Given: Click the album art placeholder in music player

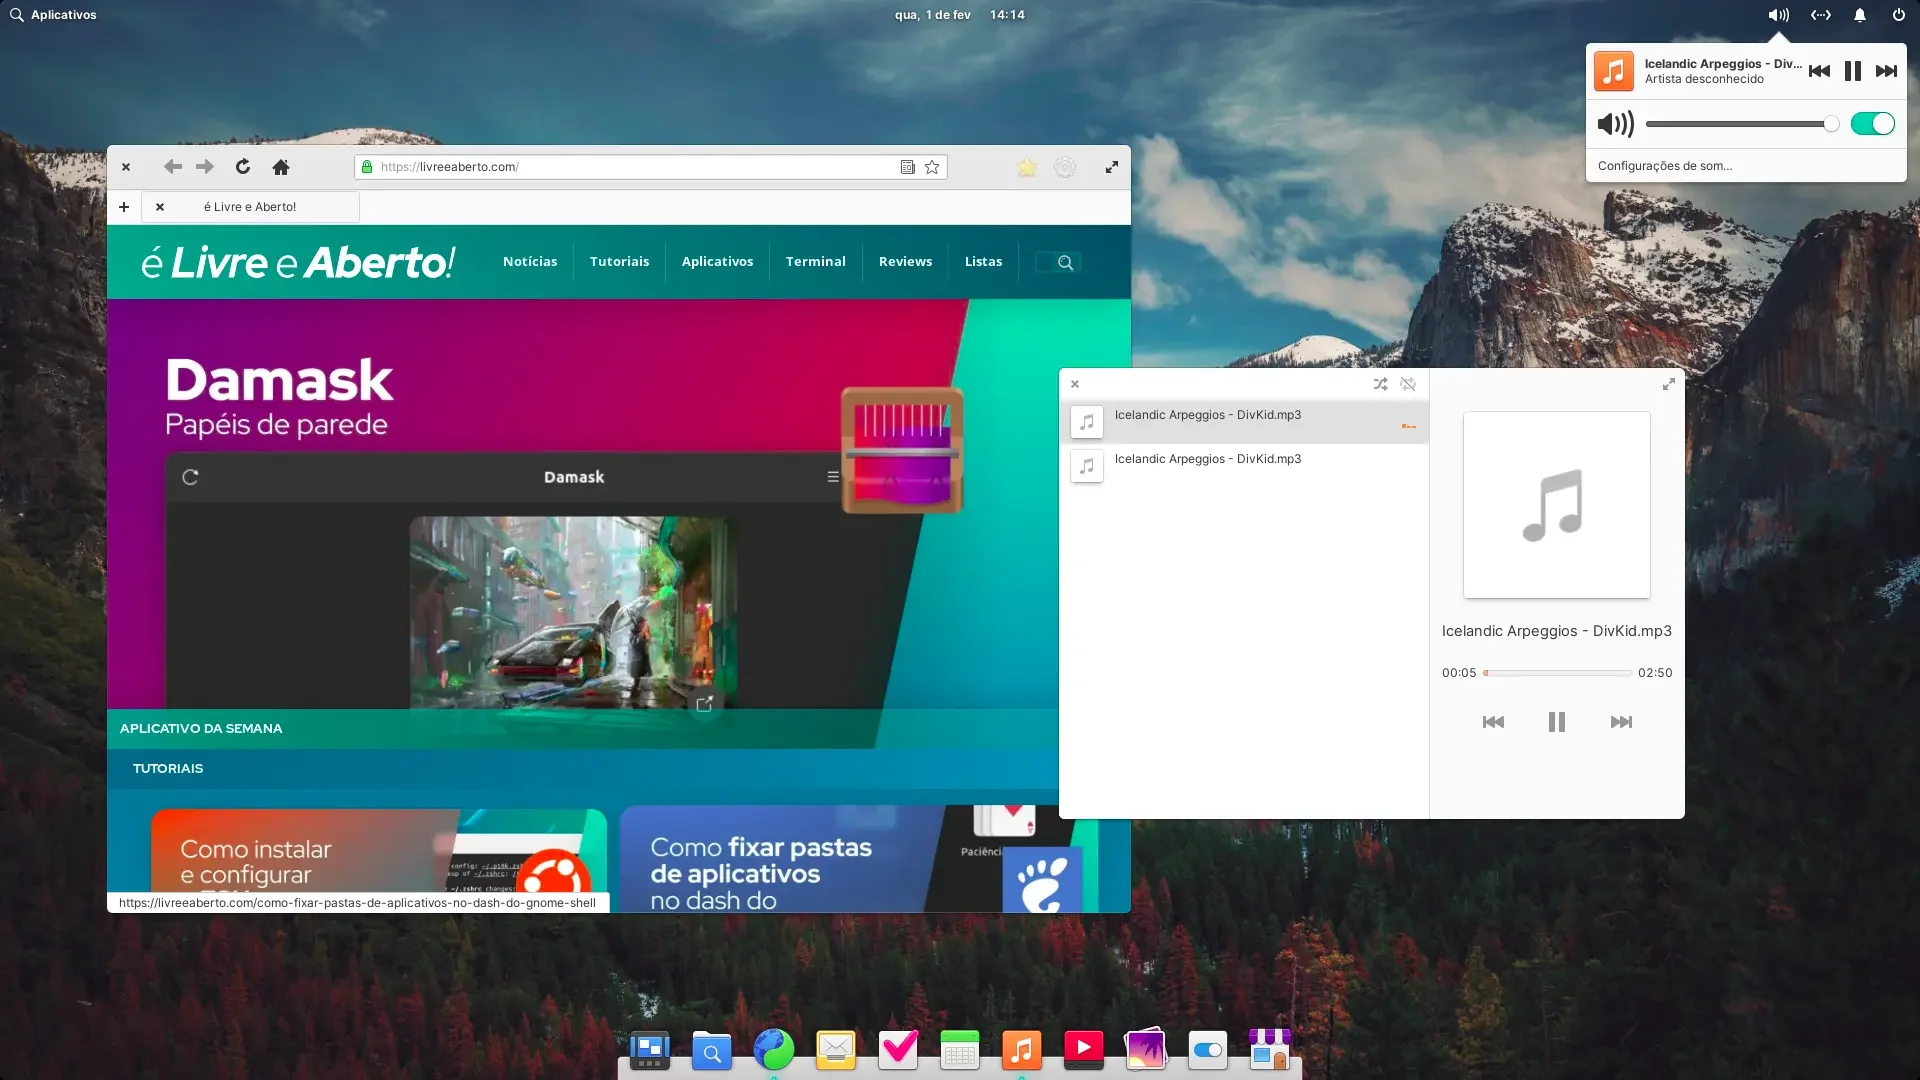Looking at the screenshot, I should tap(1556, 505).
